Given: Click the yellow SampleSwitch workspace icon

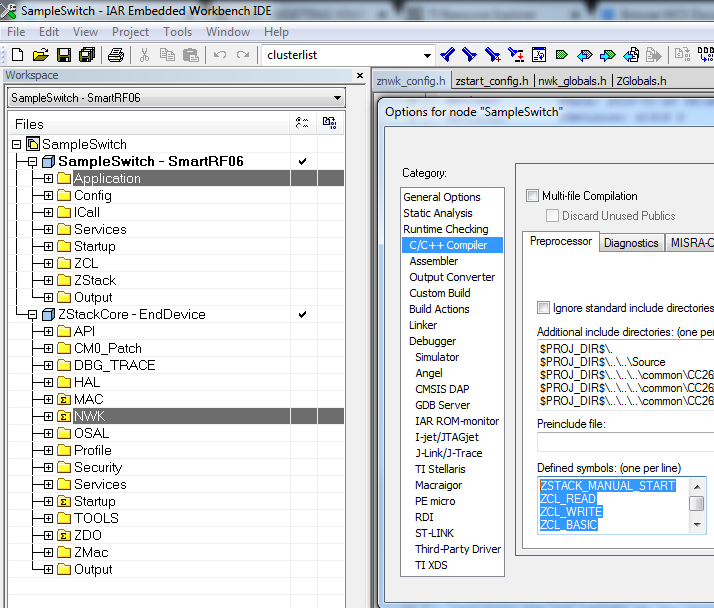Looking at the screenshot, I should click(x=32, y=144).
